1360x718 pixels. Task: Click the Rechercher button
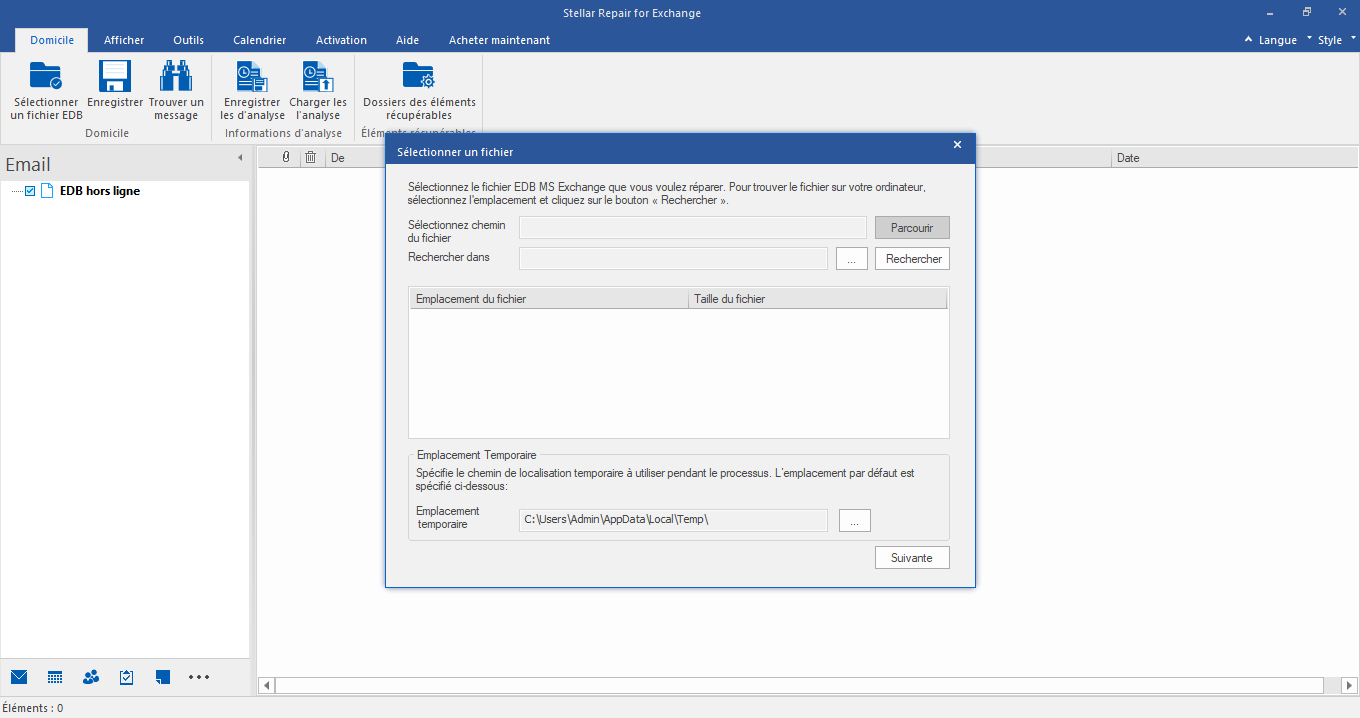[912, 259]
